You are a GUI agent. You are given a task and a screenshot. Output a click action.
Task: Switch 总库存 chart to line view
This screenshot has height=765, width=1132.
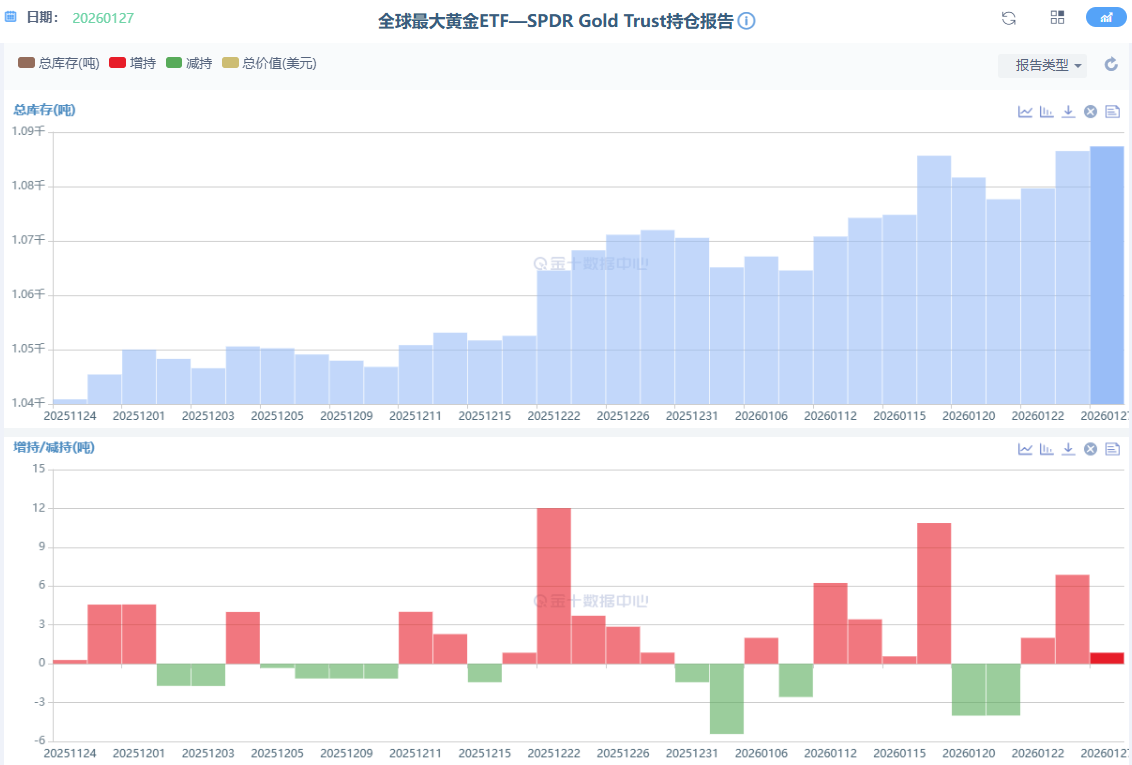(x=1025, y=111)
